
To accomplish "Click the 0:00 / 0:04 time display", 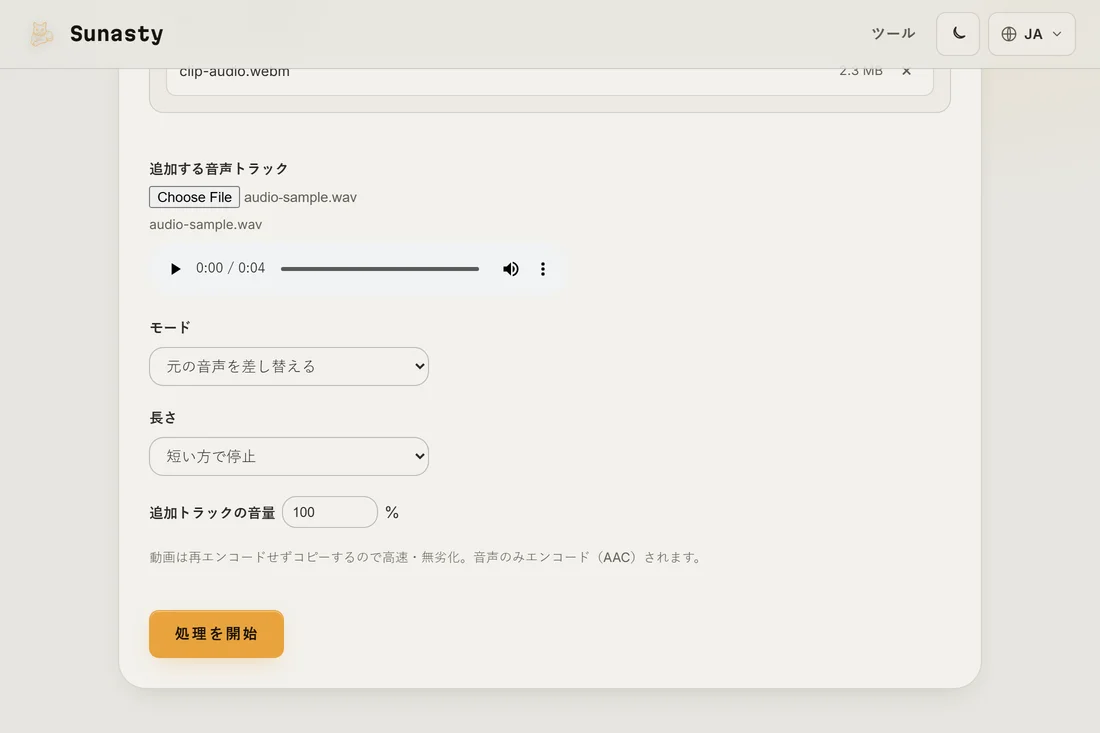I will point(230,268).
